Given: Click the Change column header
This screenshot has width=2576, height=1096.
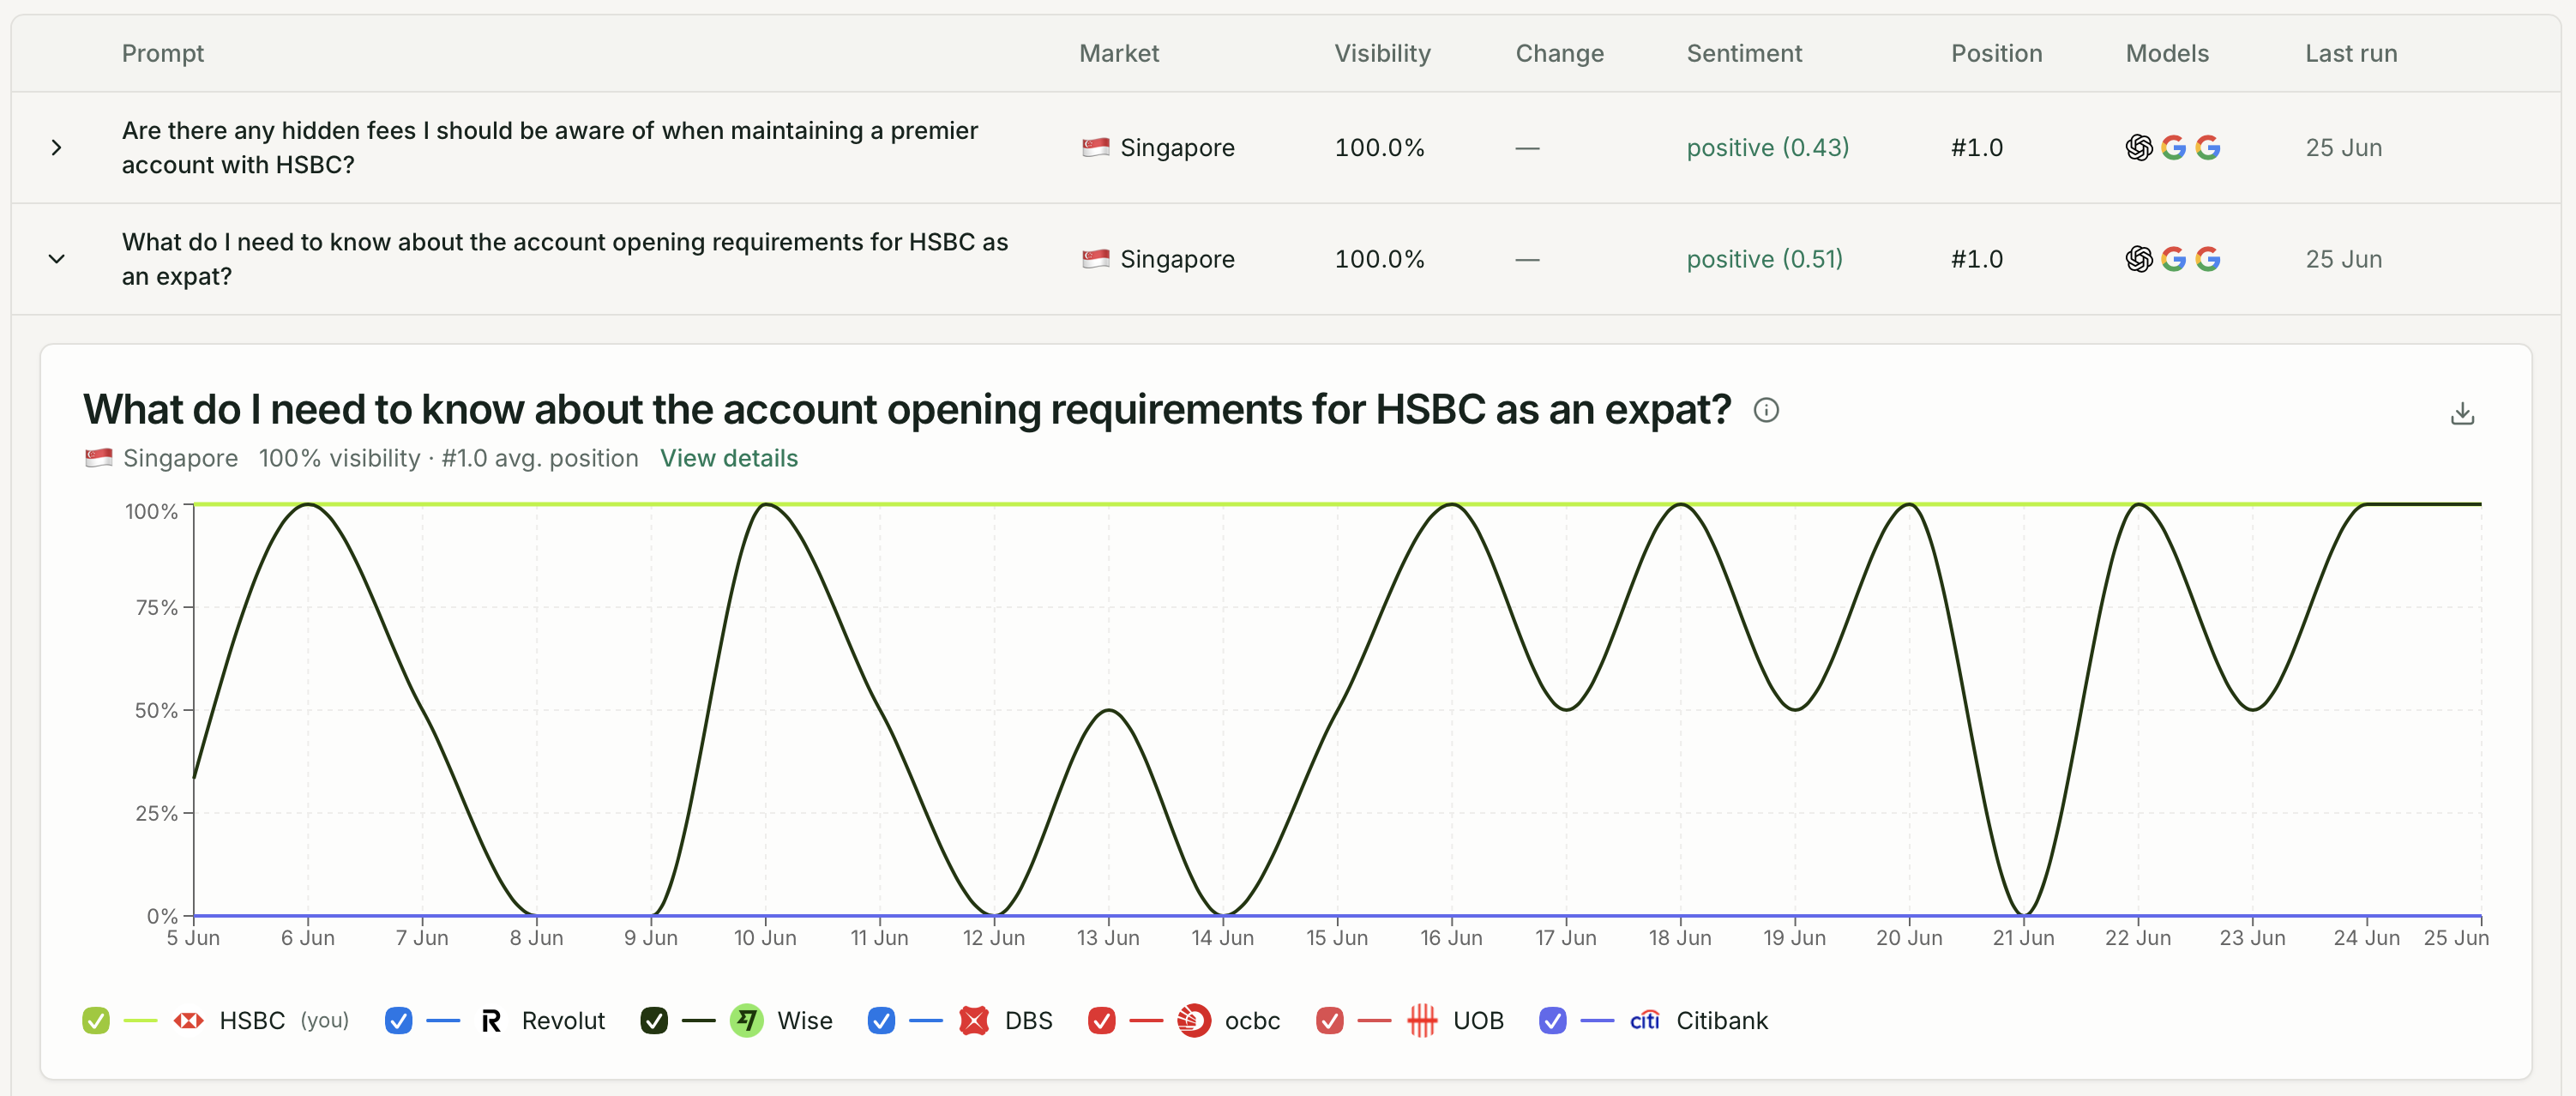Looking at the screenshot, I should tap(1559, 53).
